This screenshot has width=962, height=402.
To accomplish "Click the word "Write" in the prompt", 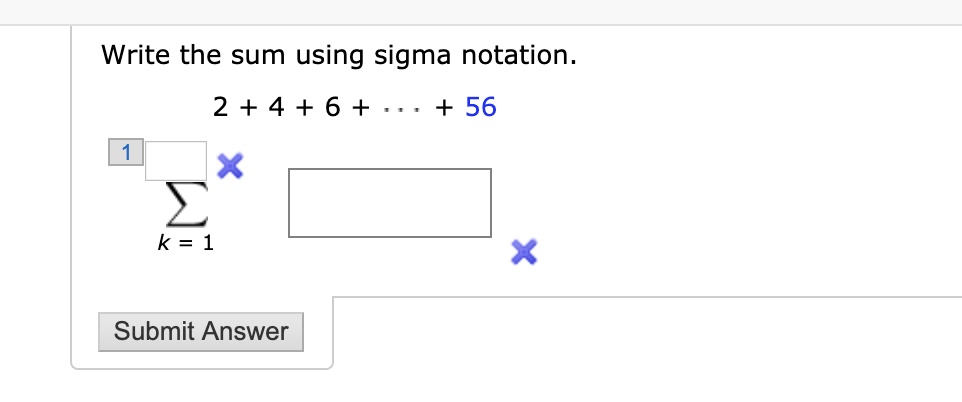I will [136, 55].
